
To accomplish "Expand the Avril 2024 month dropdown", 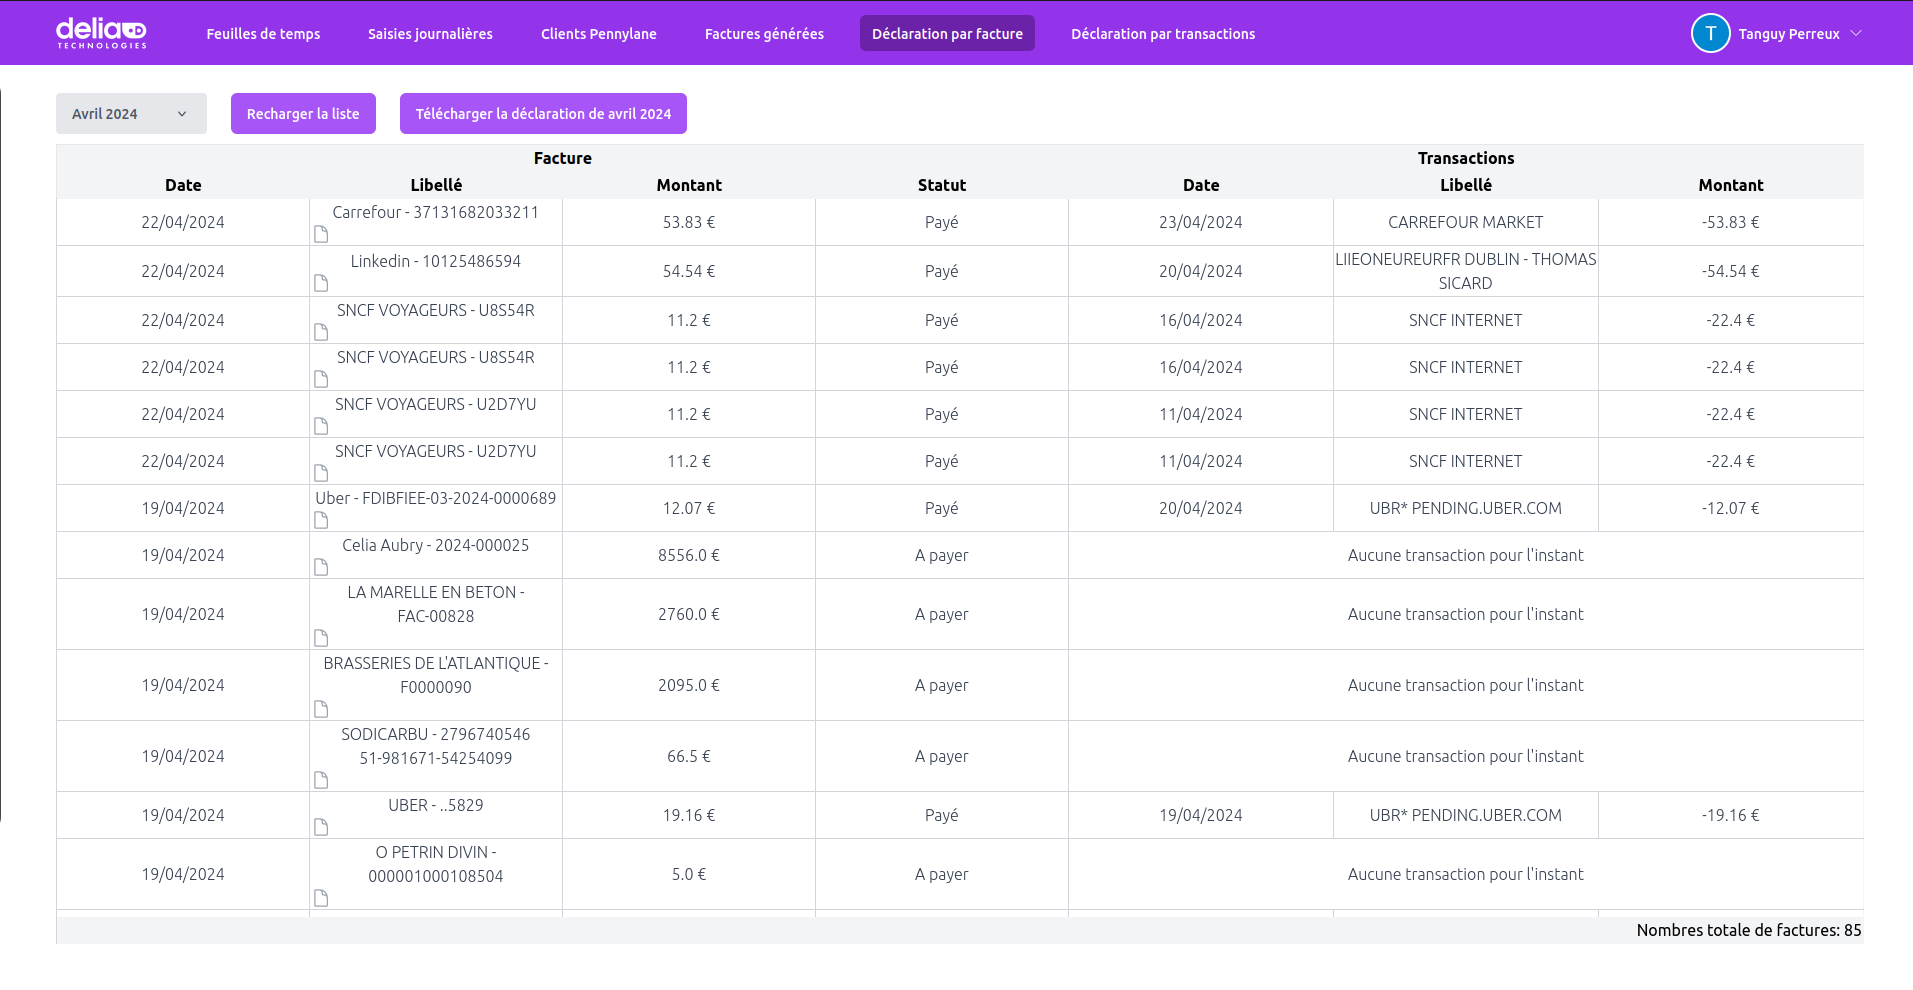I will pyautogui.click(x=131, y=114).
